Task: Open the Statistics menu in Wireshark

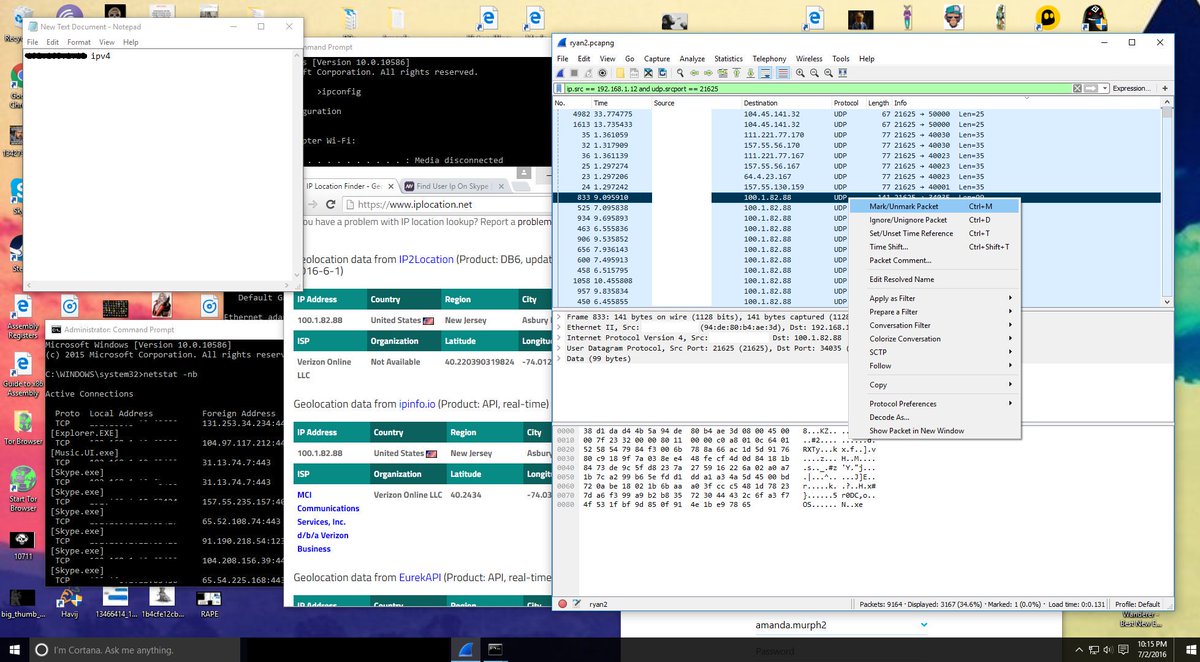Action: tap(728, 59)
